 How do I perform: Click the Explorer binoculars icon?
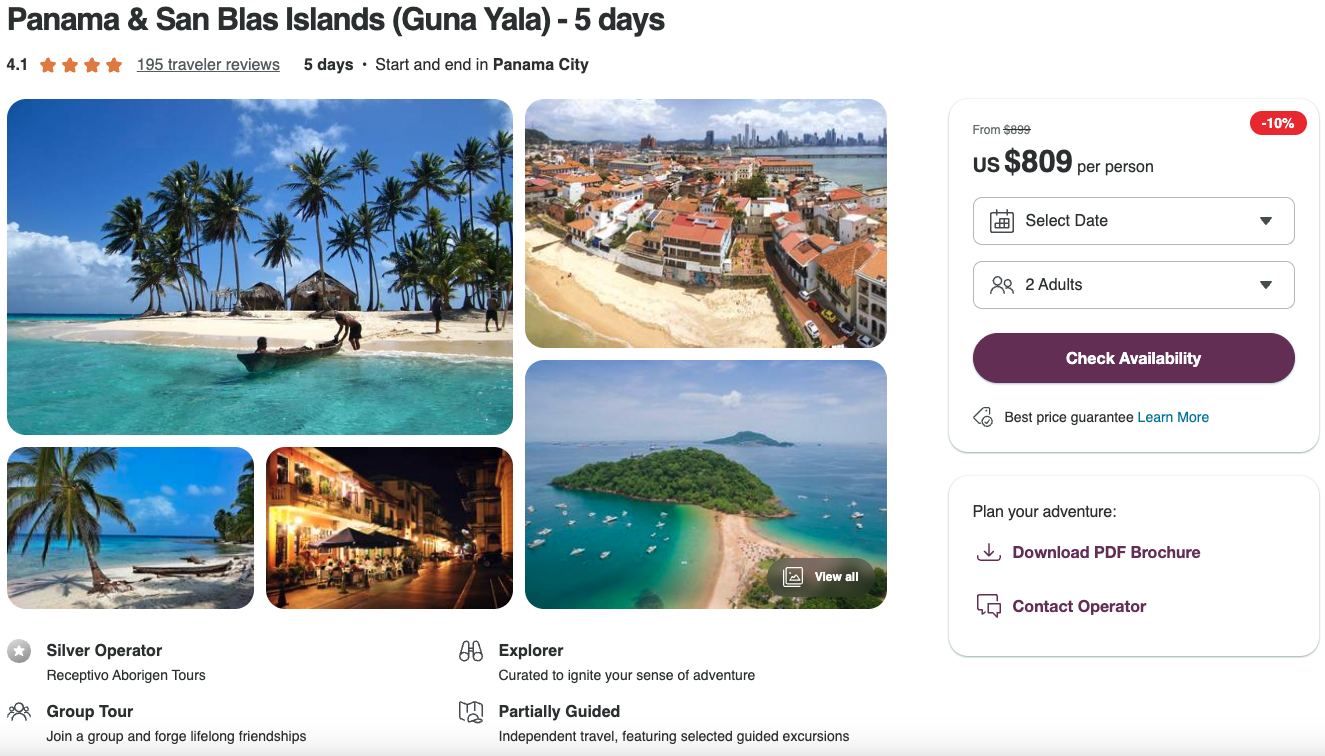(471, 651)
